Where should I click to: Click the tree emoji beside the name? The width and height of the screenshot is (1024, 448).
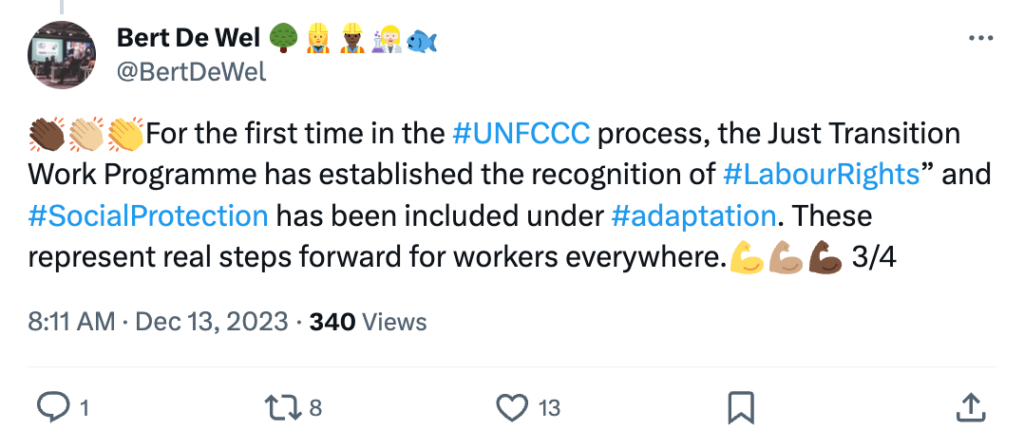tap(283, 39)
